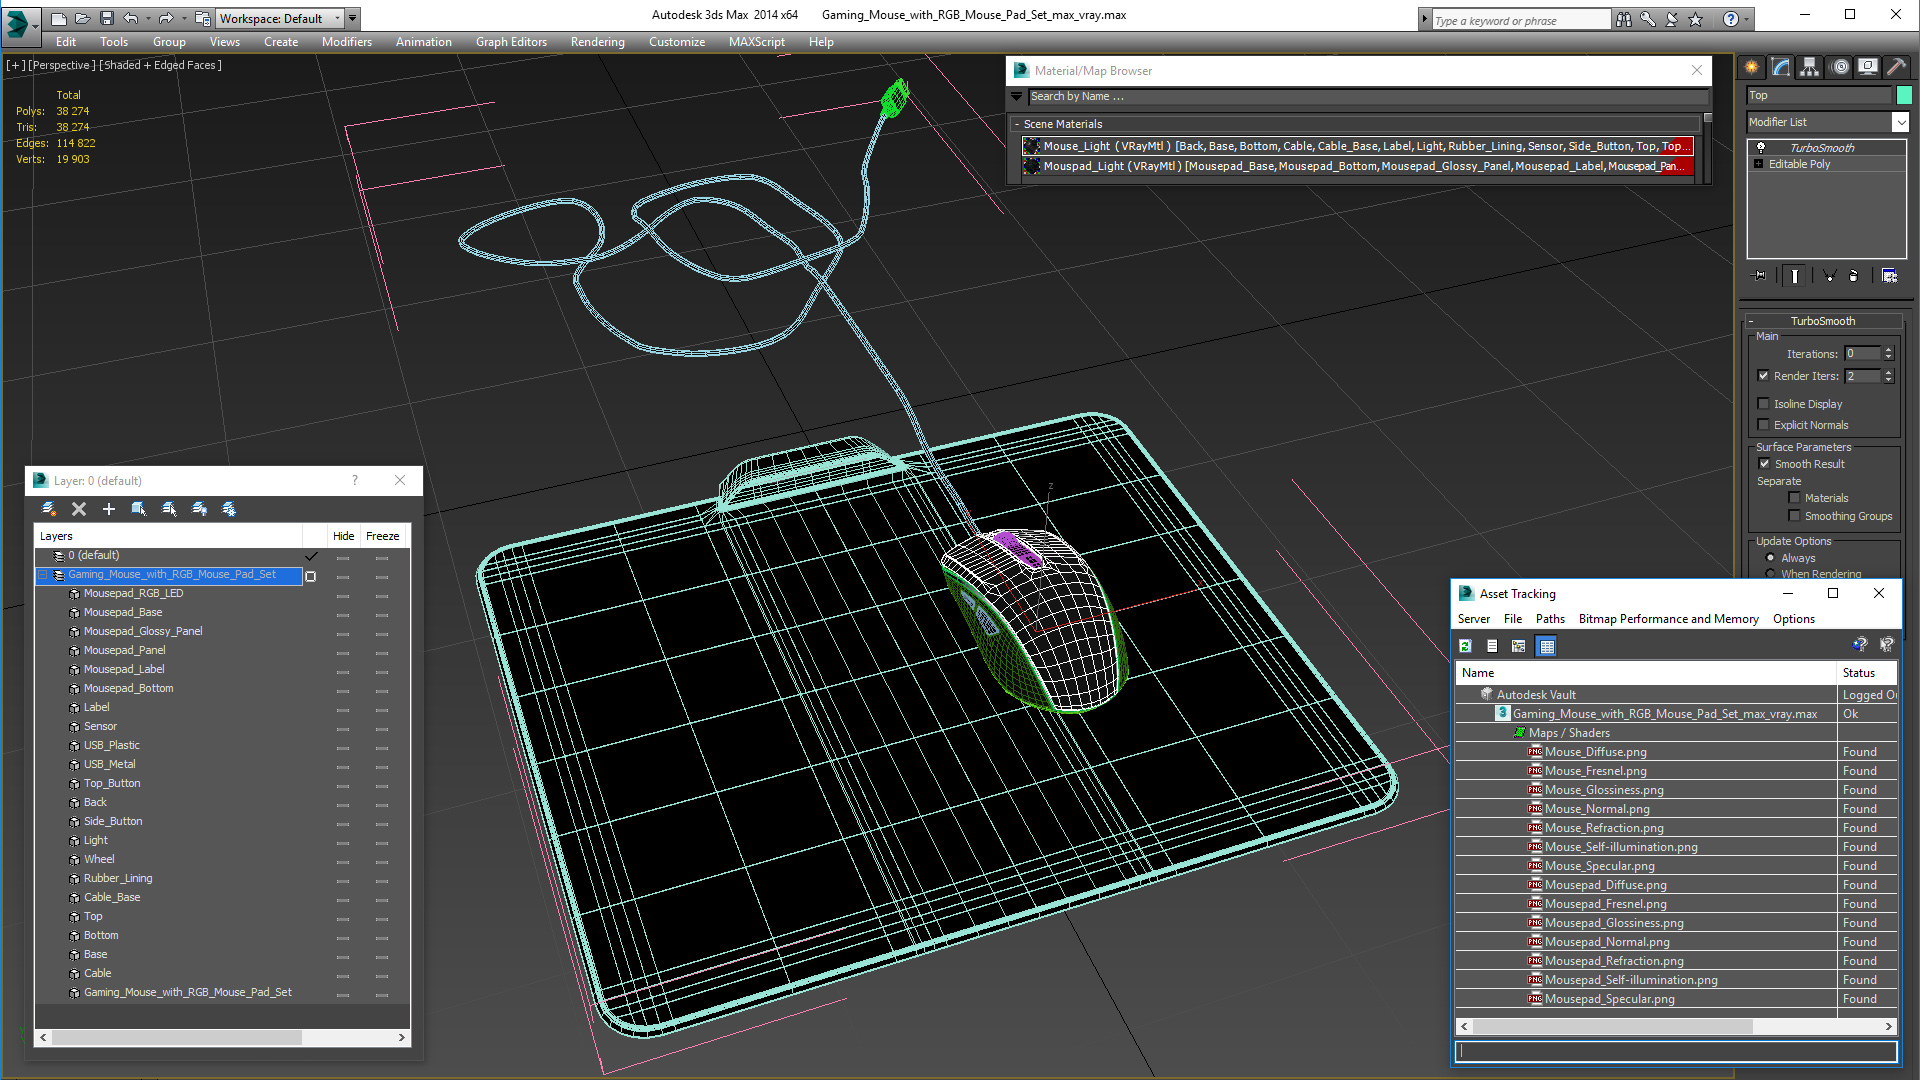Click the Create new layer icon
Viewport: 1920px width, 1080px height.
(48, 509)
